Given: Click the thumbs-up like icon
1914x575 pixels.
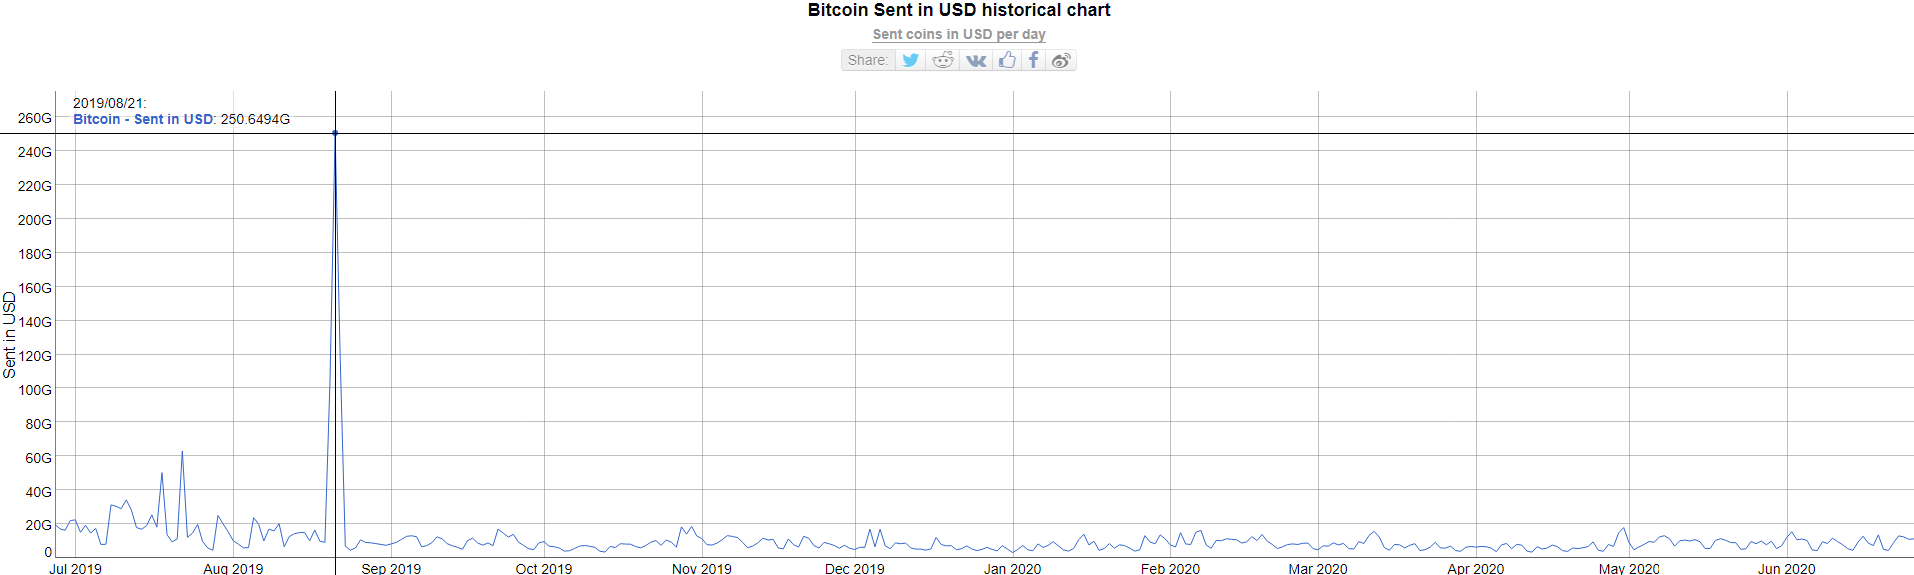Looking at the screenshot, I should (x=1007, y=60).
